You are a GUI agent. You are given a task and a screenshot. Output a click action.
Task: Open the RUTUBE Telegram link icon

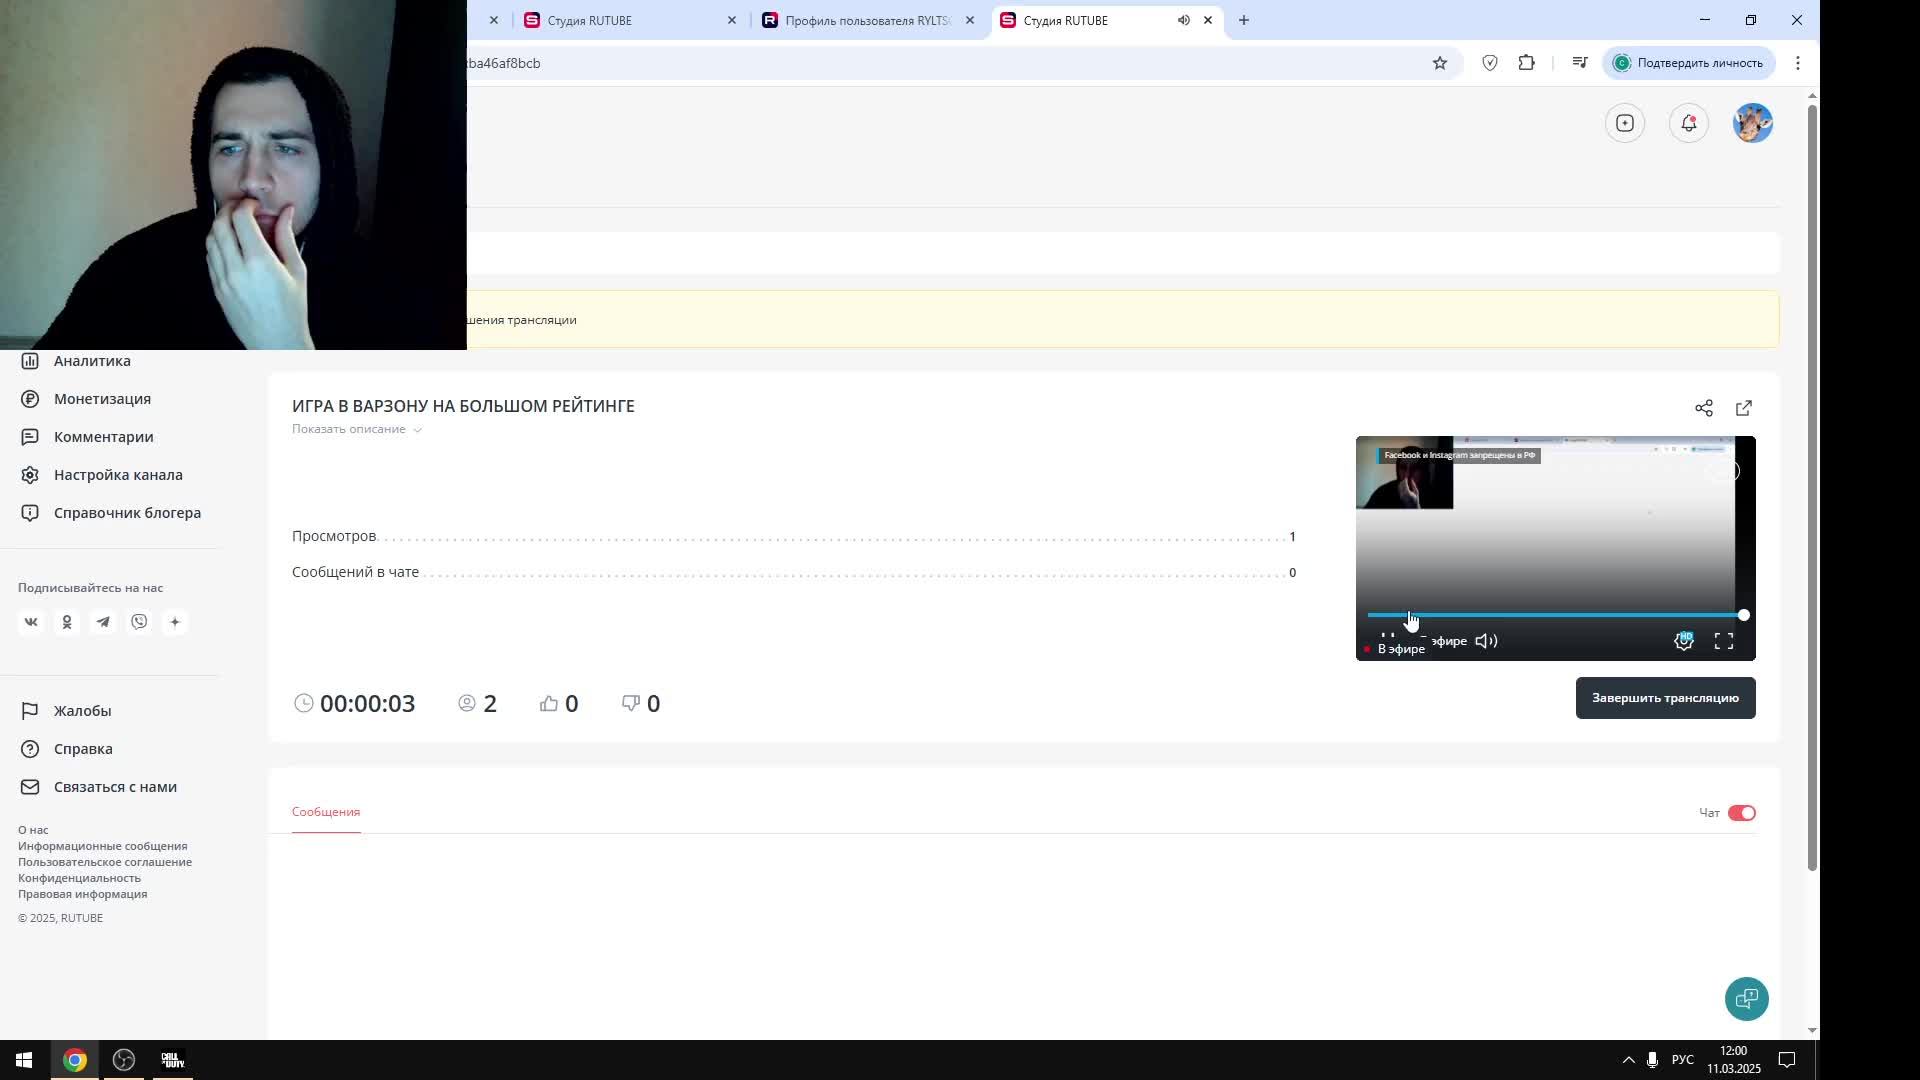pyautogui.click(x=103, y=622)
